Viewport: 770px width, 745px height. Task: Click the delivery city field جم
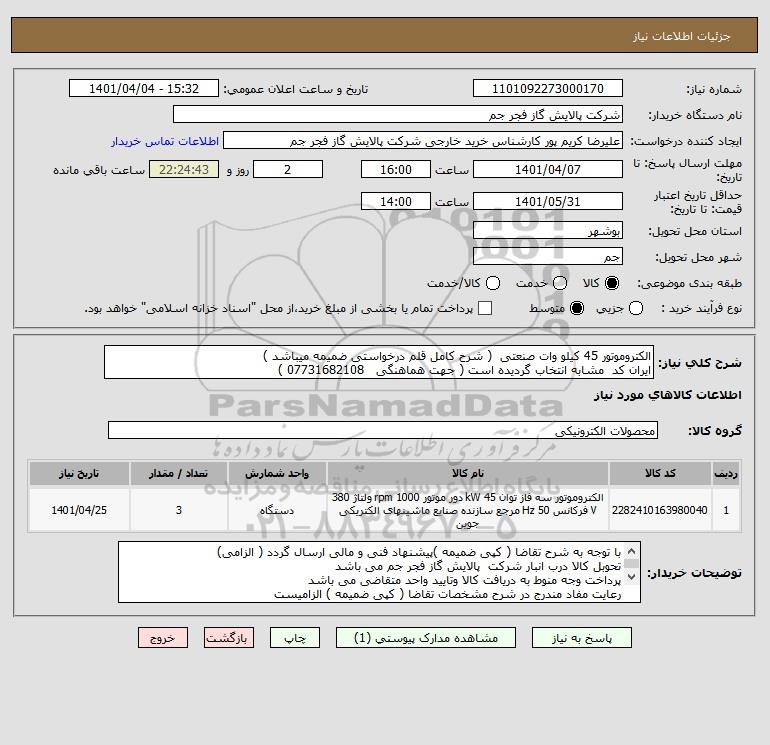tap(548, 256)
